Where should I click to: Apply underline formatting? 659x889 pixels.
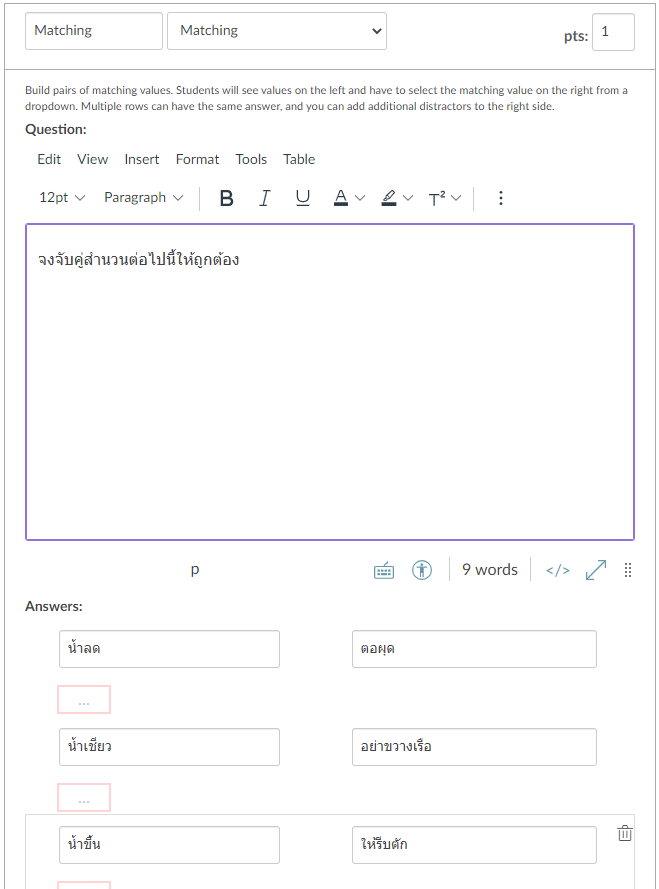[302, 198]
